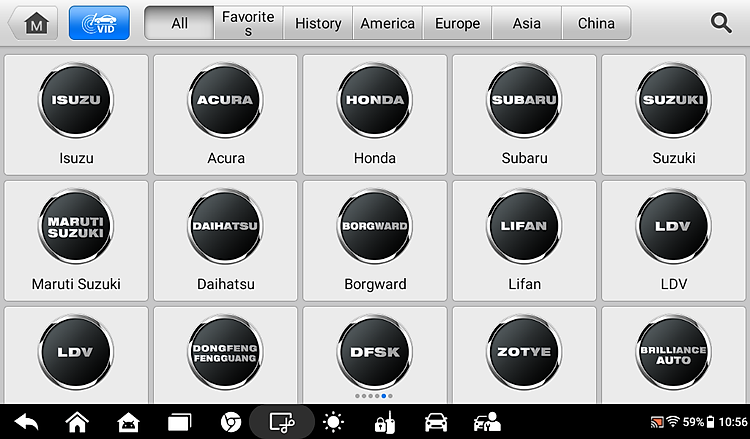Open the Borgward brand badge
The width and height of the screenshot is (750, 439).
[x=375, y=226]
